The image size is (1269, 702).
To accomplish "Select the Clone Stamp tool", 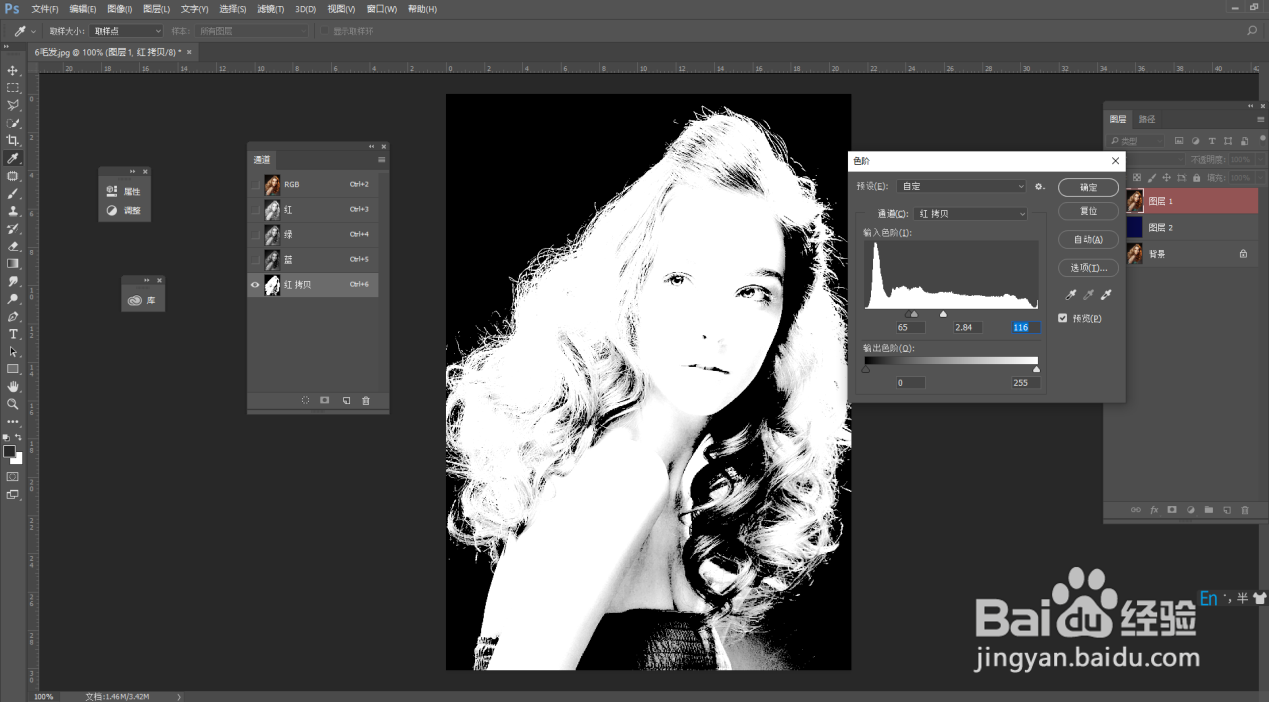I will 13,211.
